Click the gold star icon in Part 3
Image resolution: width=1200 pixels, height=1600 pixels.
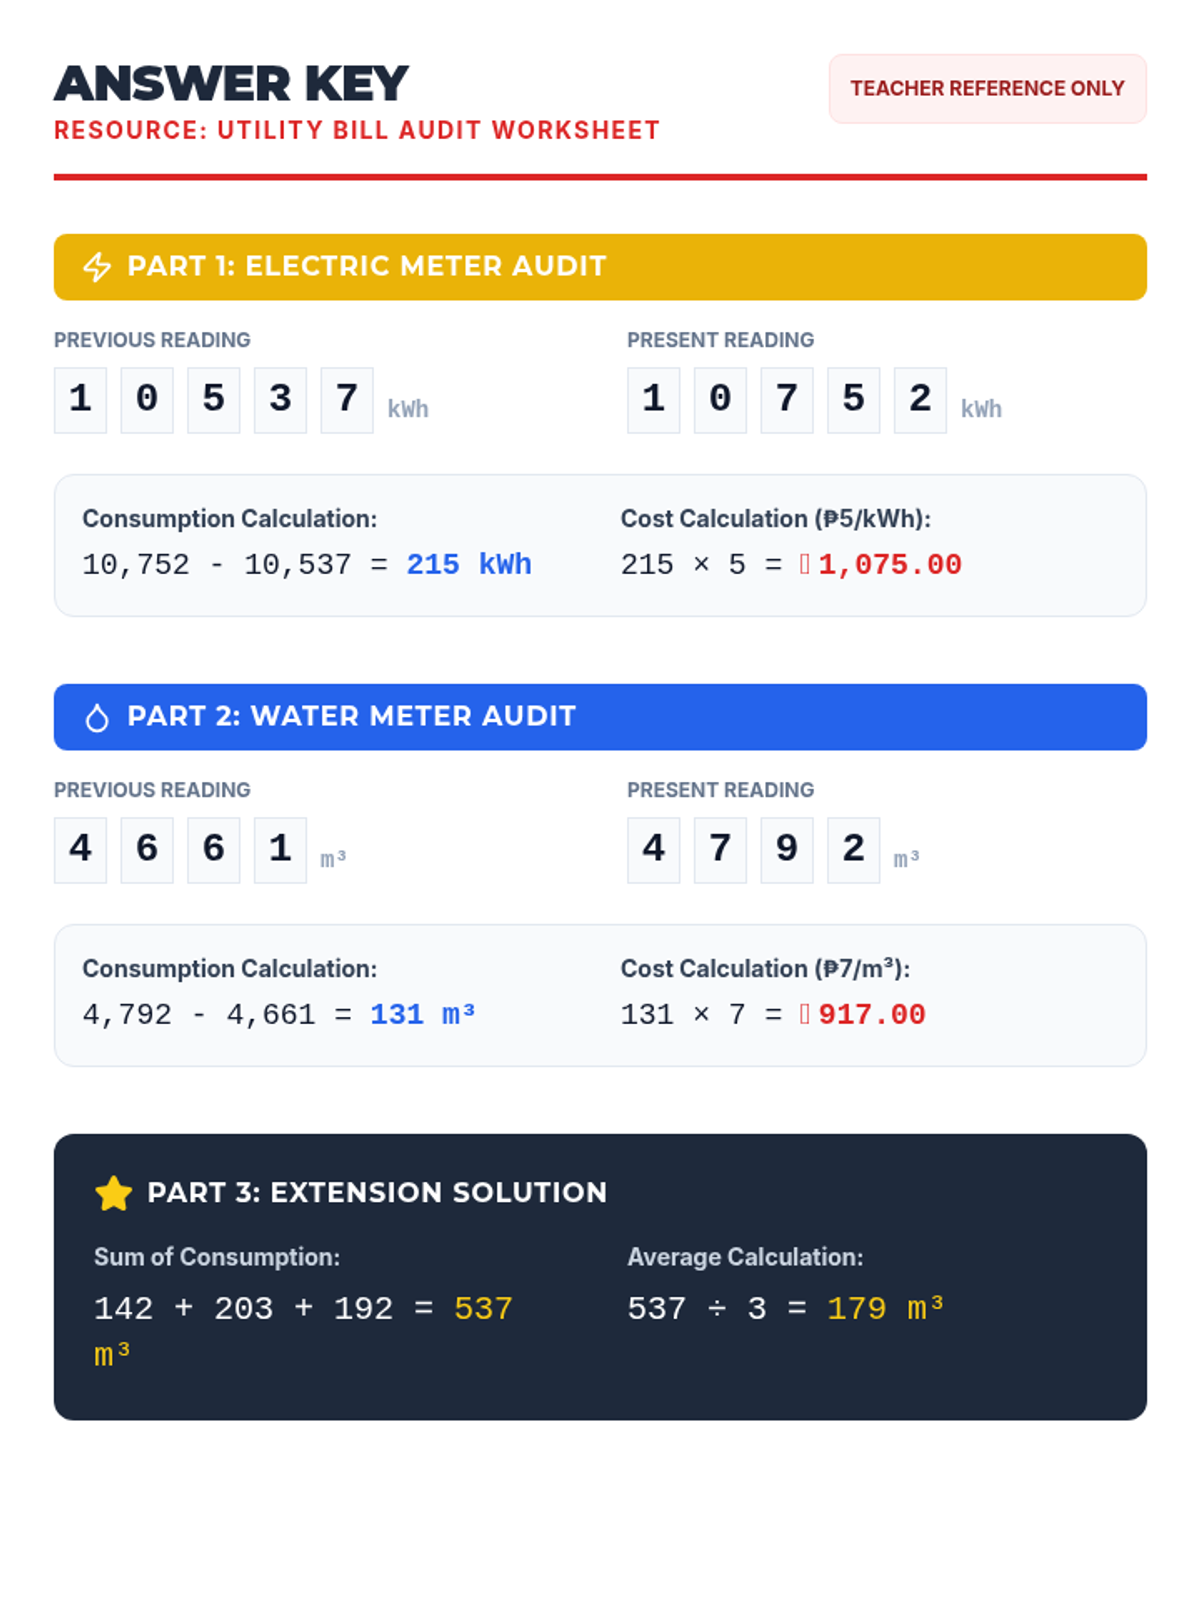114,1193
